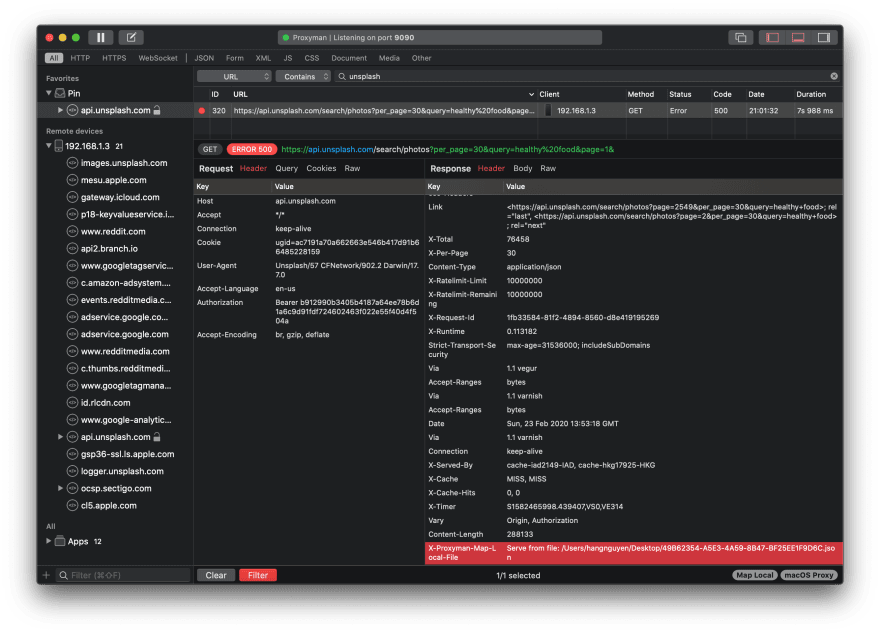
Task: Select events.redditmedia domain
Action: tap(126, 300)
